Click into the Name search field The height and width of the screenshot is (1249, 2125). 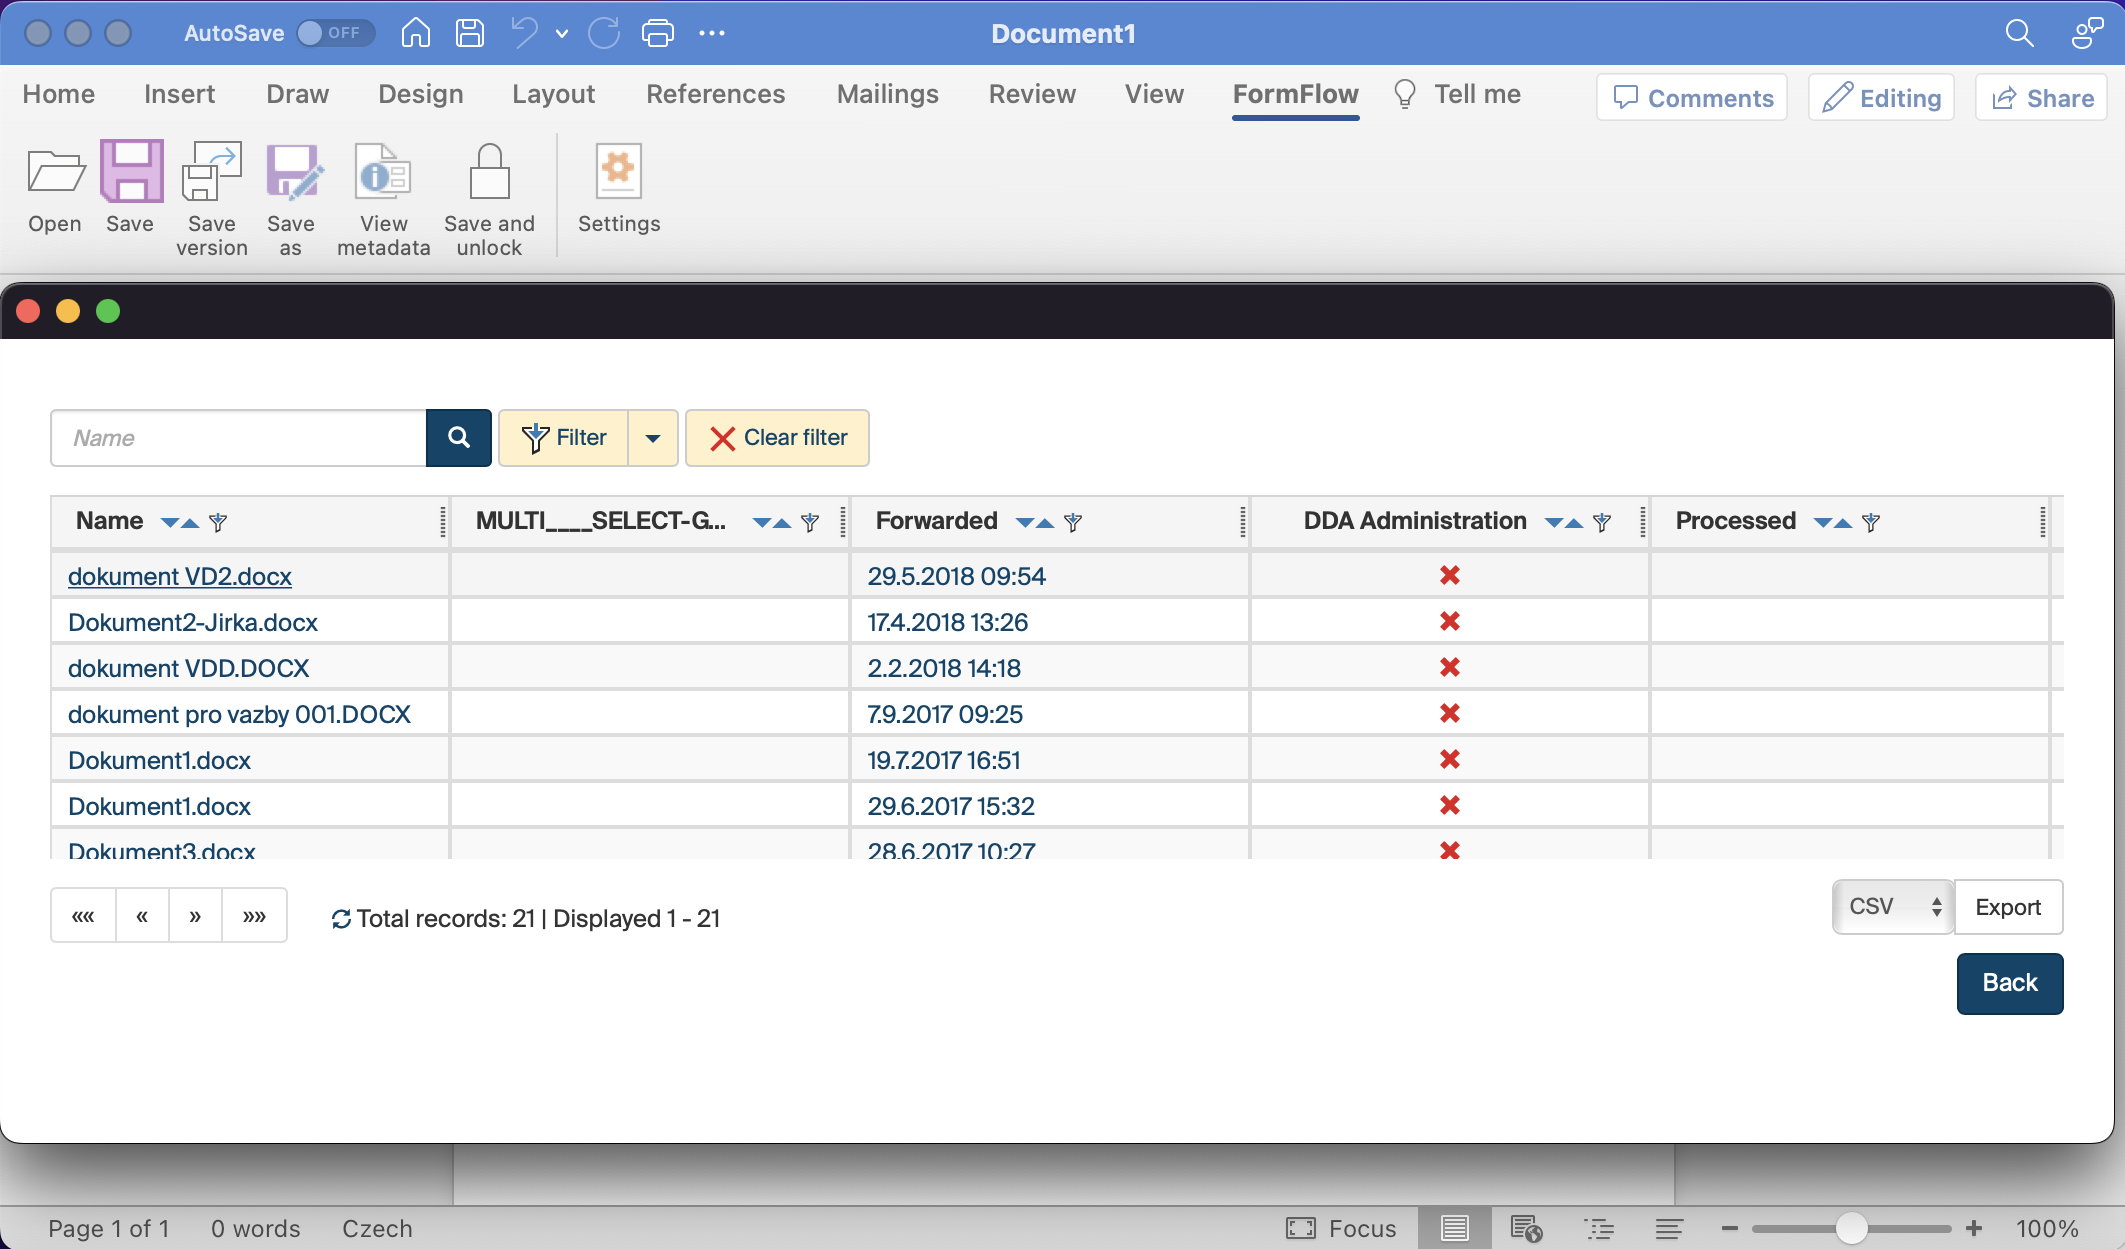(240, 437)
